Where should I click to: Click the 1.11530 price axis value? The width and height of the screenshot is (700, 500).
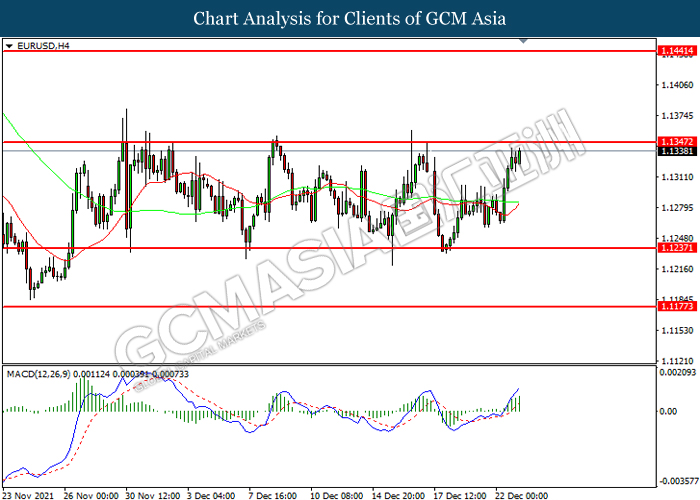[677, 330]
